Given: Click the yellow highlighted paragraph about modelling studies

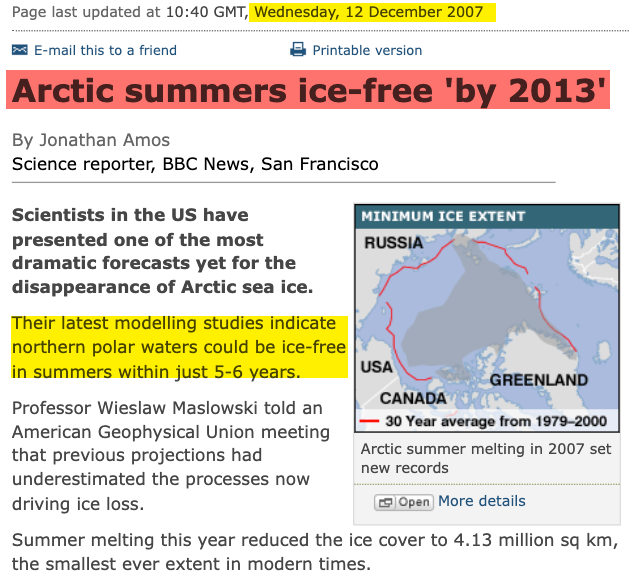Looking at the screenshot, I should tap(179, 348).
